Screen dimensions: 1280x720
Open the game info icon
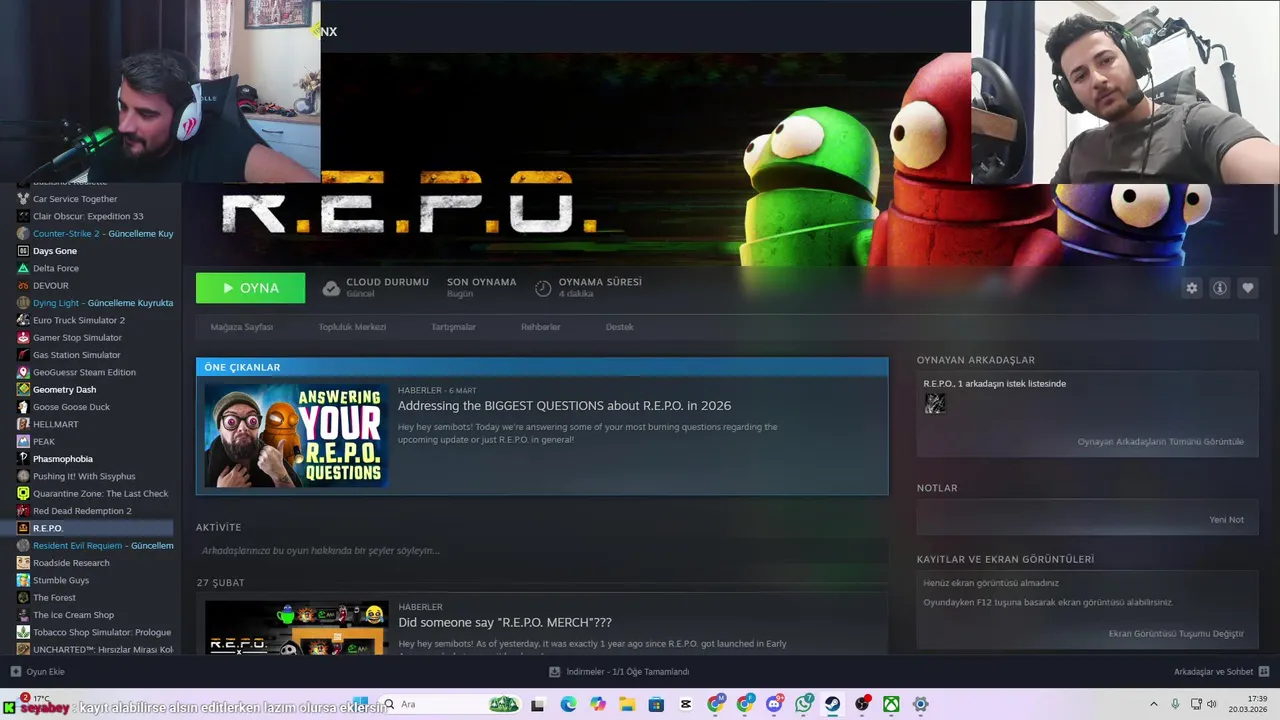(x=1219, y=288)
